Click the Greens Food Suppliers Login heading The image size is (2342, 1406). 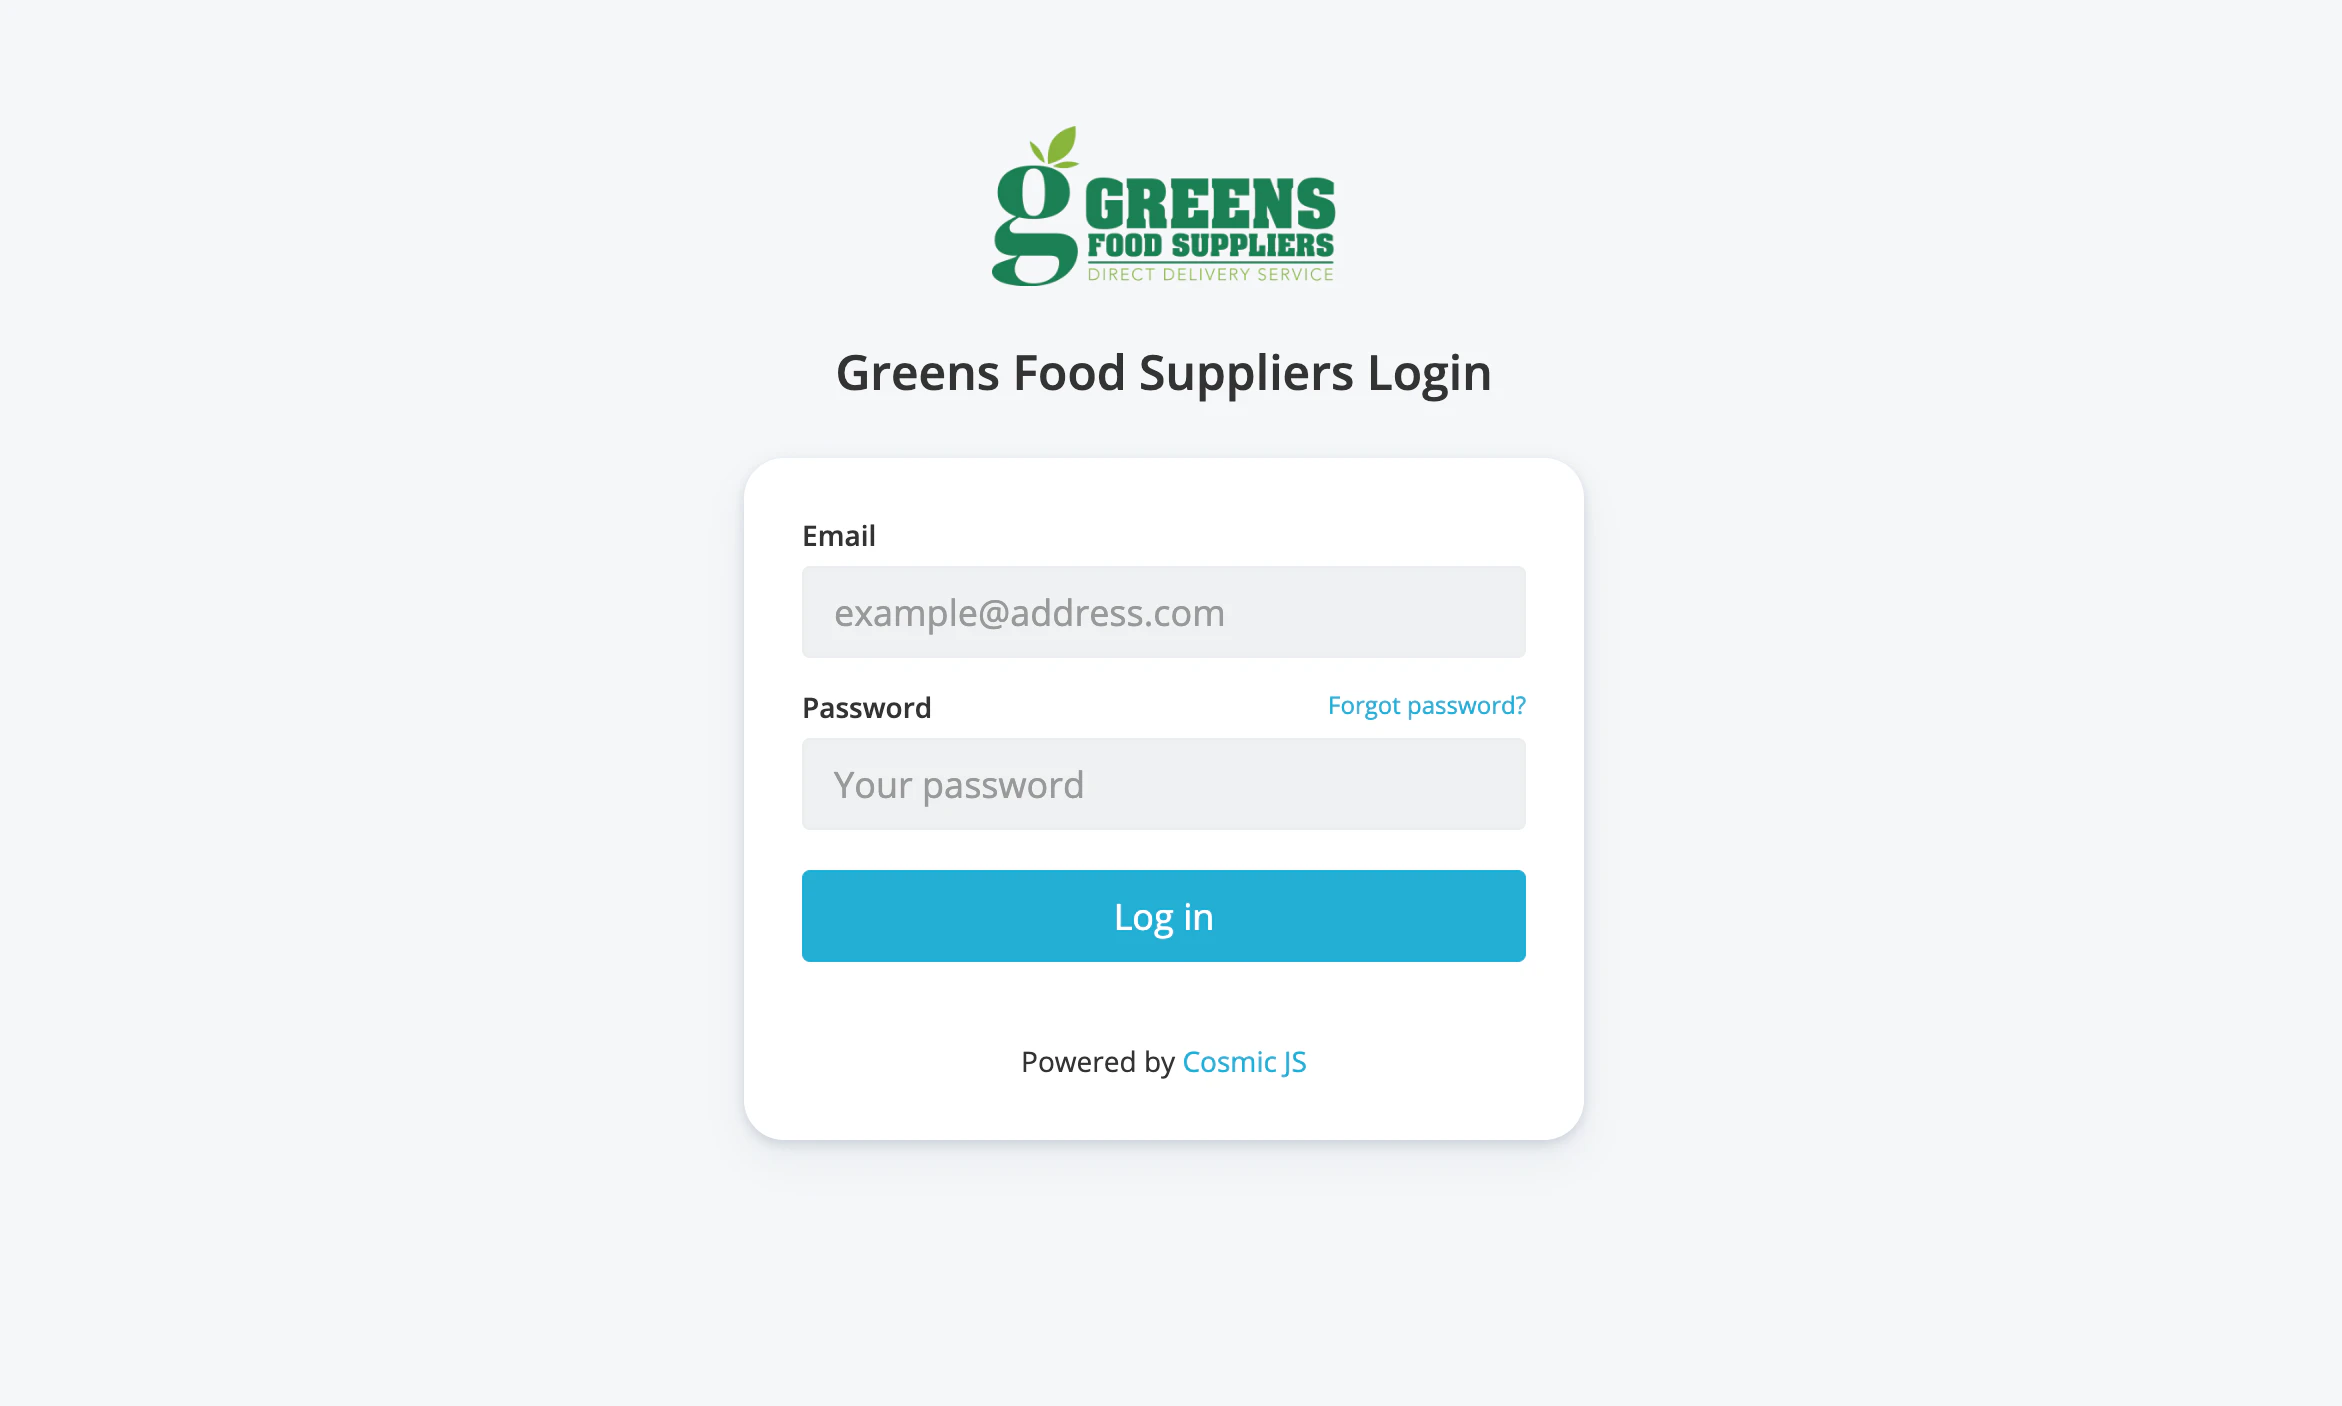click(1164, 374)
